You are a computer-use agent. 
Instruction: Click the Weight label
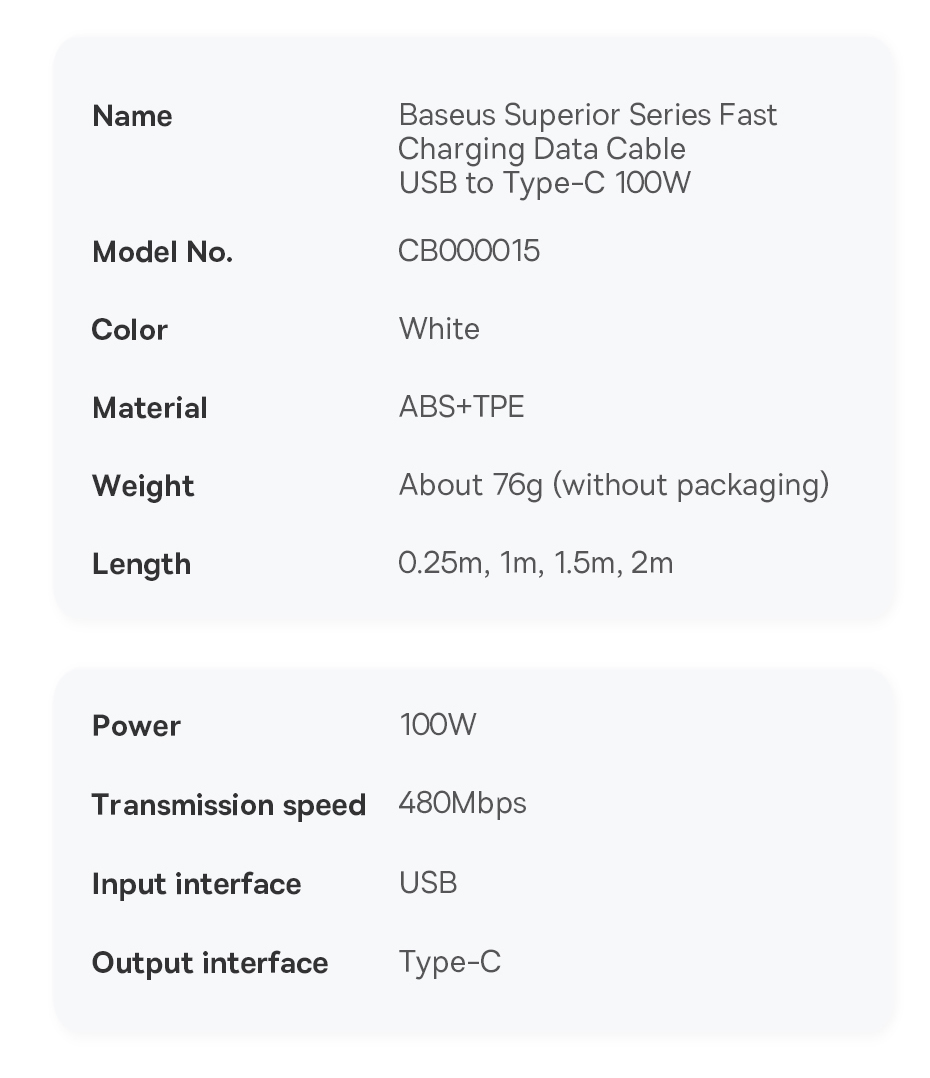click(143, 486)
